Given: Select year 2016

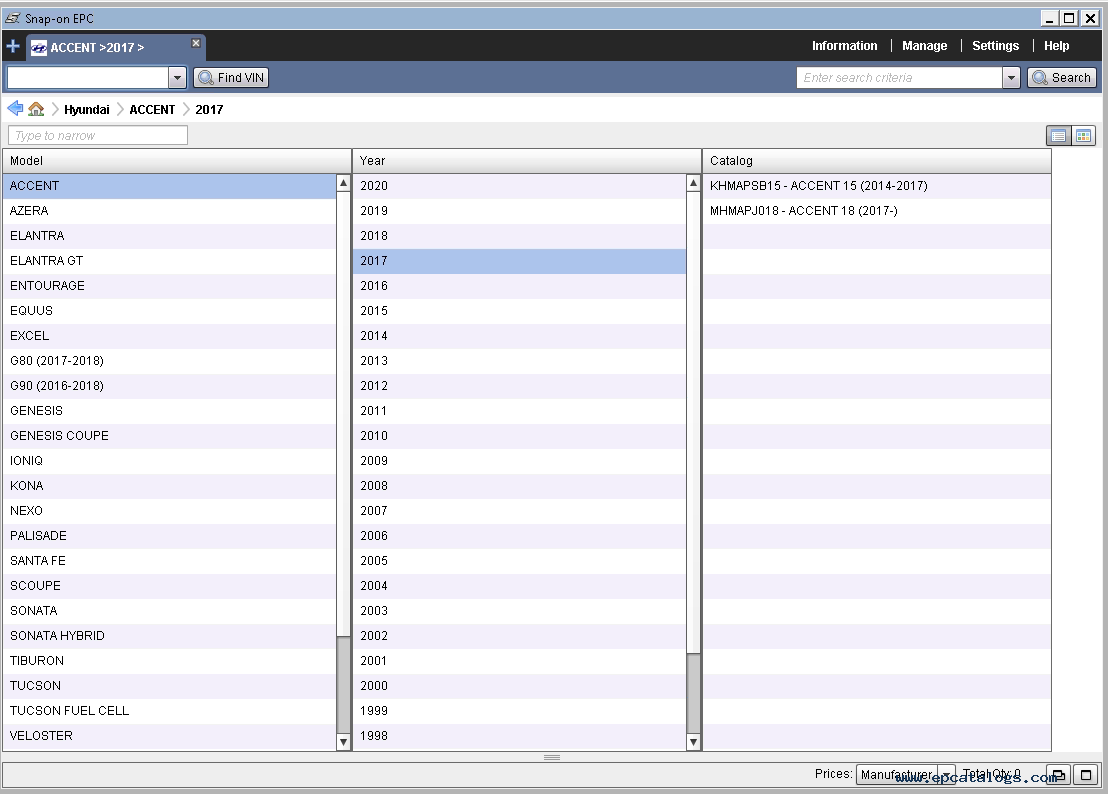Looking at the screenshot, I should pos(519,285).
